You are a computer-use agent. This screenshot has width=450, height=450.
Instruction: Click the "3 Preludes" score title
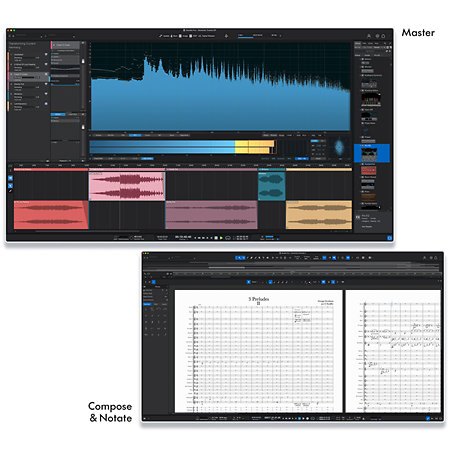259,299
